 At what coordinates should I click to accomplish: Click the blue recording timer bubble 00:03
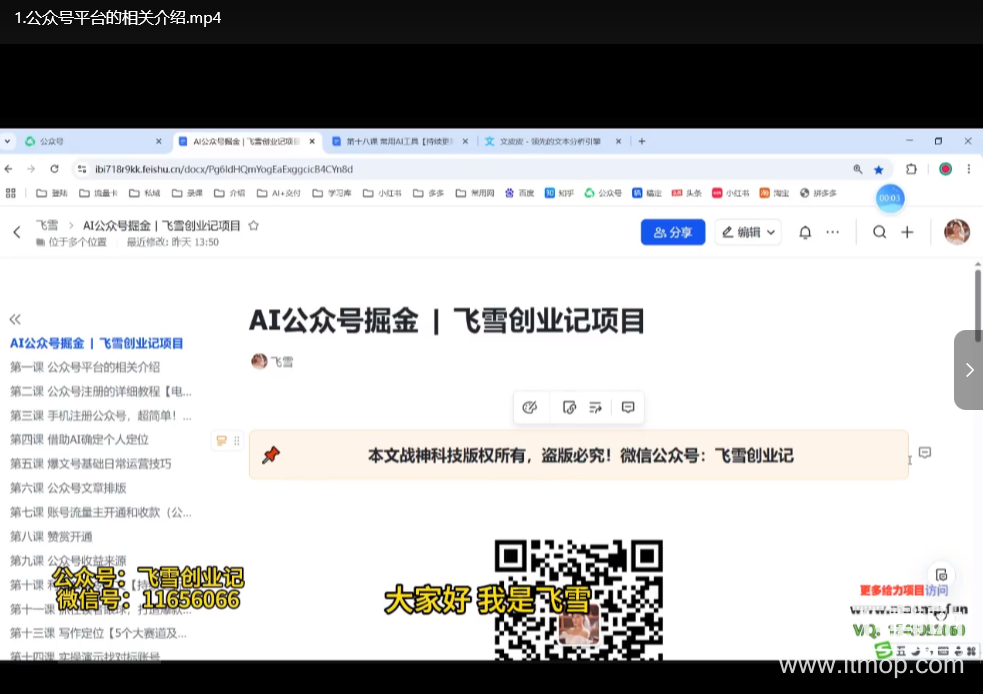click(890, 198)
